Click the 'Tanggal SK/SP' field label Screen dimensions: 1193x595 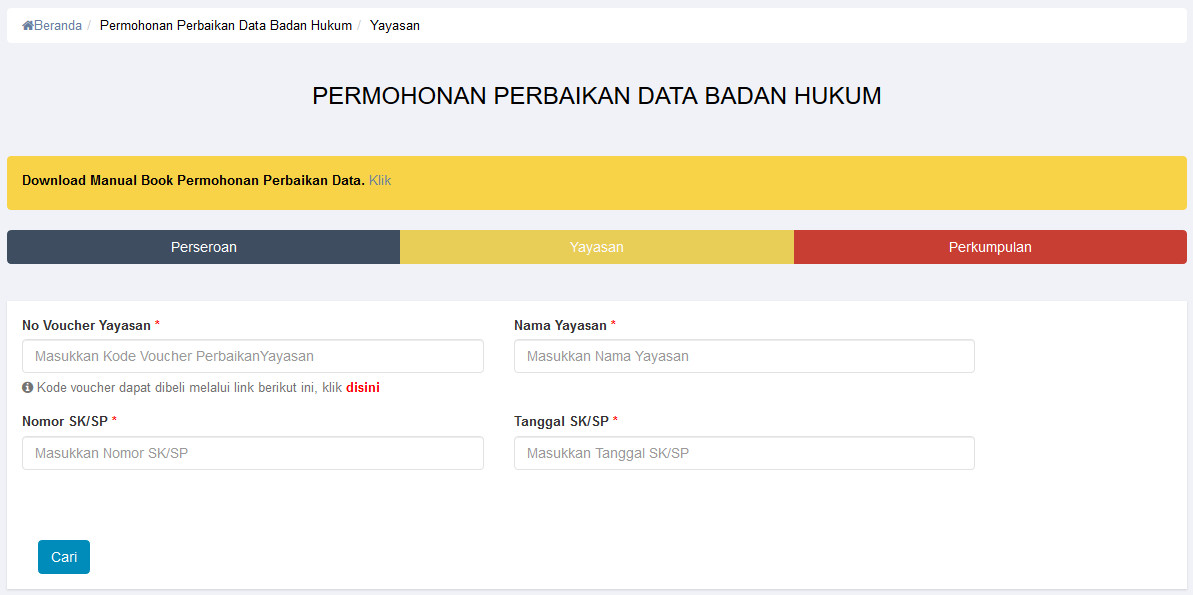[561, 421]
